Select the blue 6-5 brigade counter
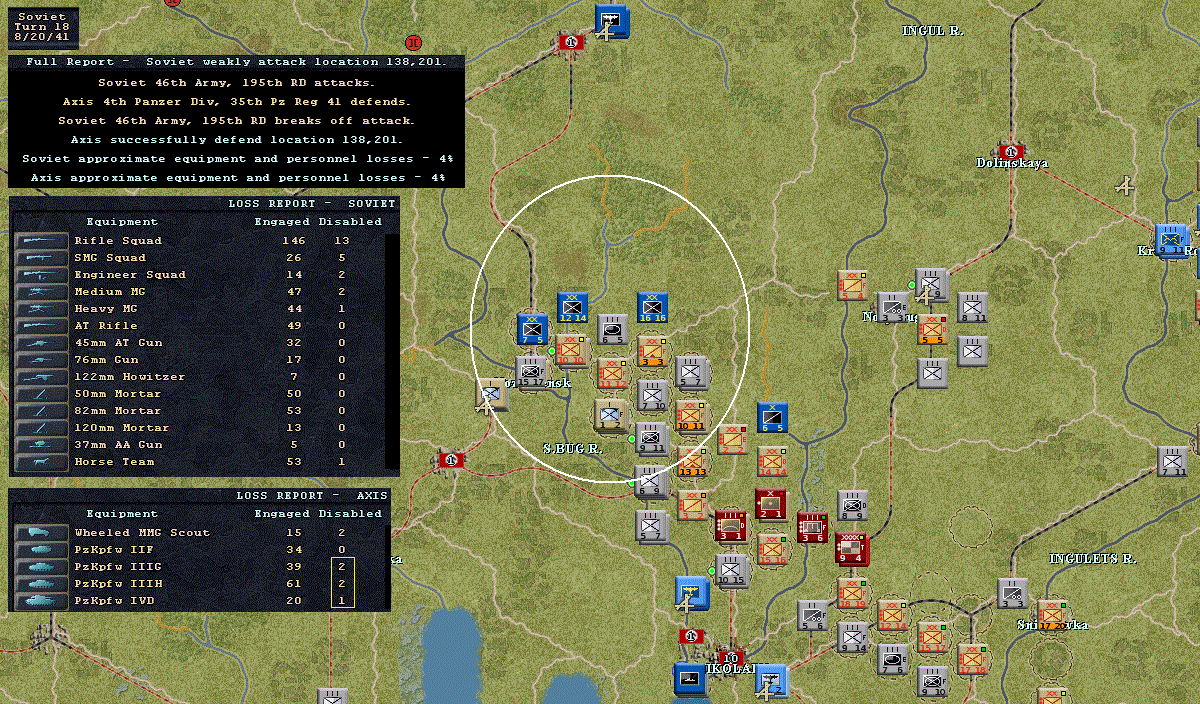This screenshot has width=1200, height=704. point(772,417)
